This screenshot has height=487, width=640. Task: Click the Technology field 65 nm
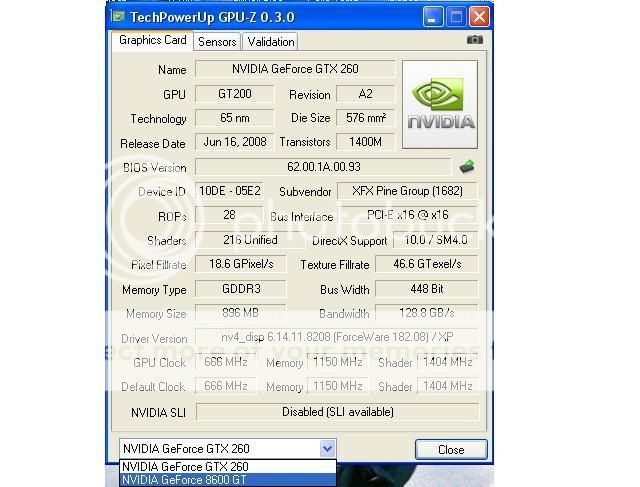(x=235, y=118)
